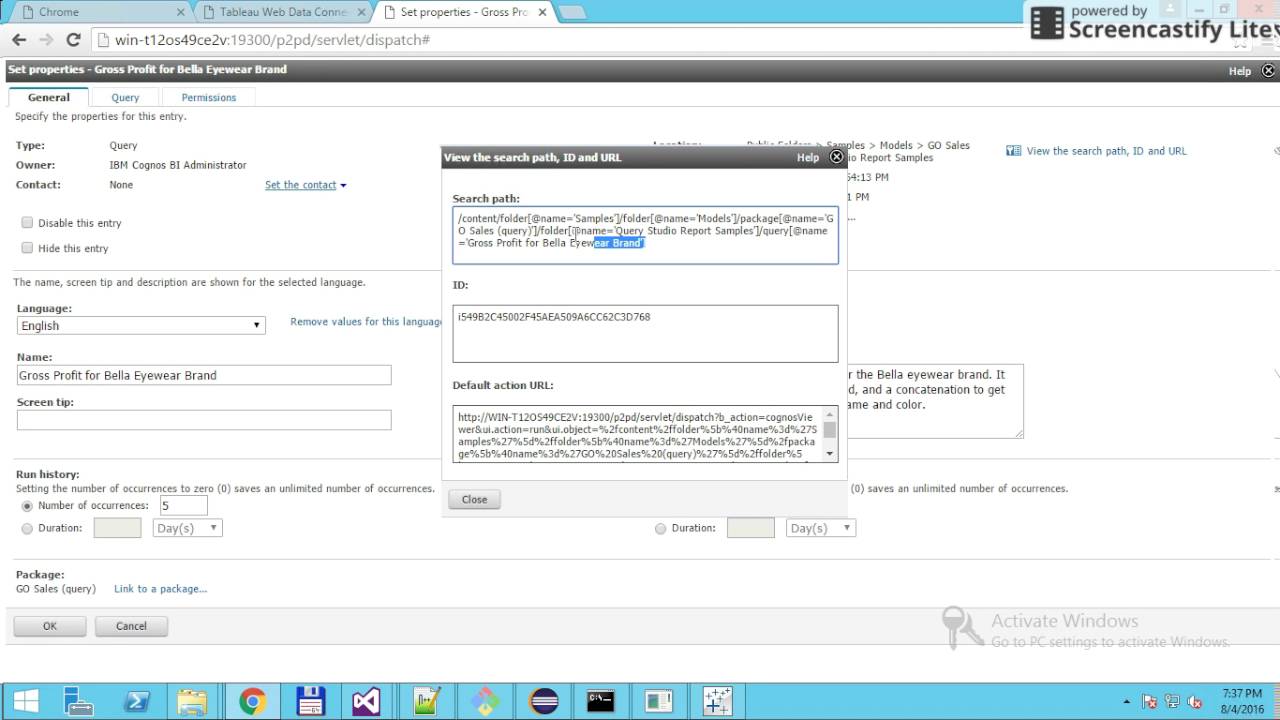Open the Command Prompt taskbar icon
Image resolution: width=1280 pixels, height=720 pixels.
(600, 701)
